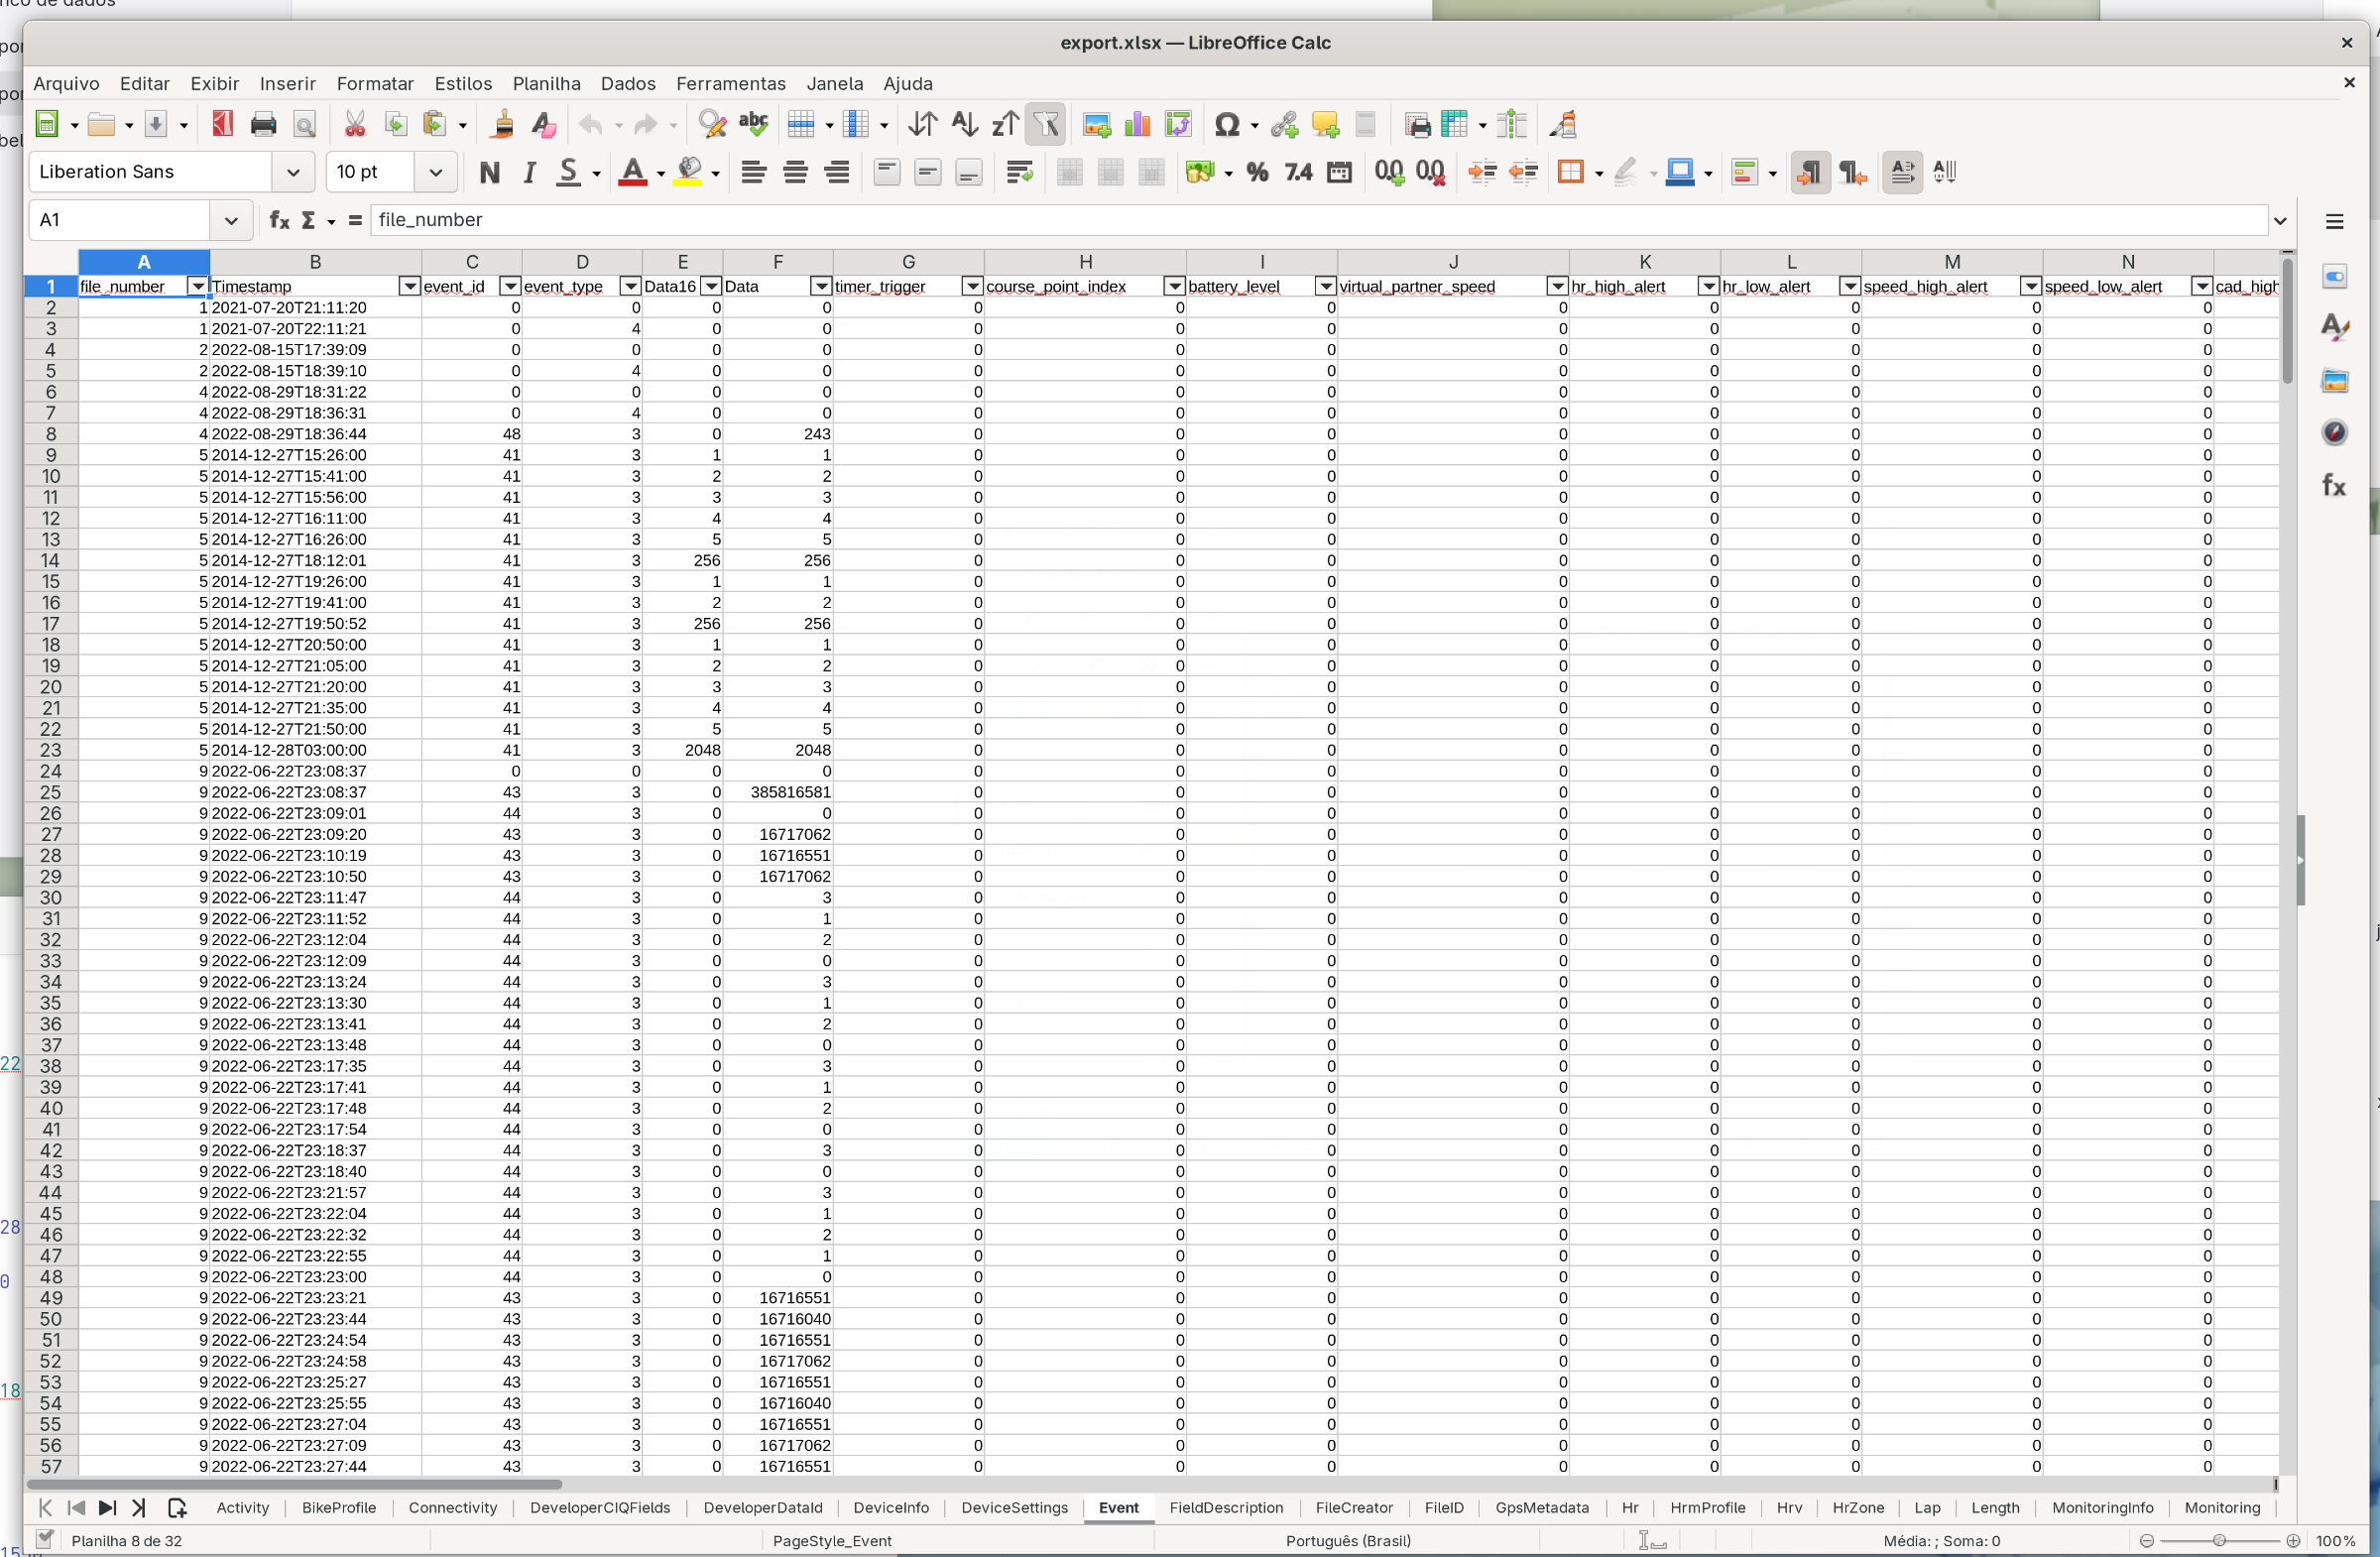The width and height of the screenshot is (2380, 1557).
Task: Format cells as date icon
Action: pos(1339,172)
